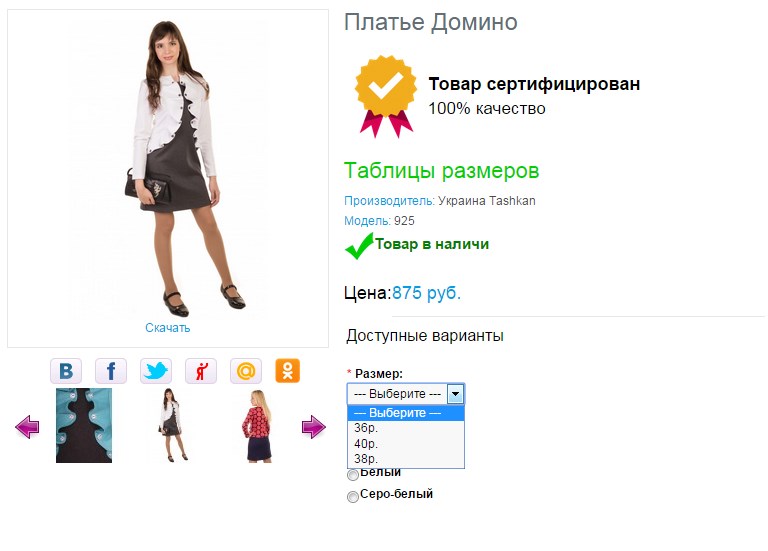Pick size 38р. in the dropdown
Image resolution: width=768 pixels, height=551 pixels.
pos(406,459)
